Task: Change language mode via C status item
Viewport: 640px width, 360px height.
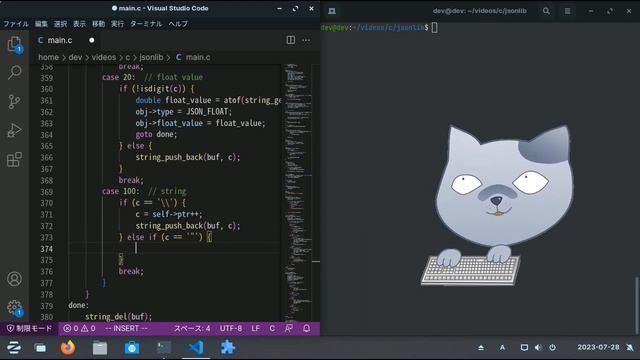Action: [x=272, y=329]
